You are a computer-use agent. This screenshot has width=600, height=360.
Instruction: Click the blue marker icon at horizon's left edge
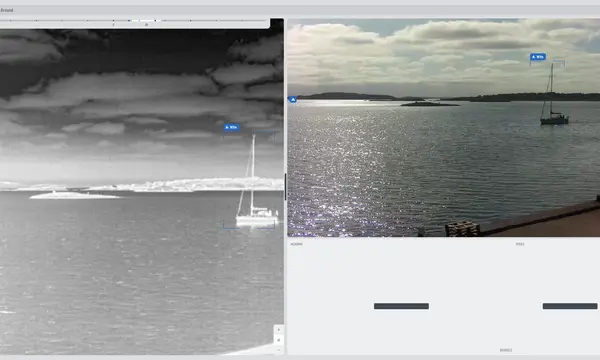click(x=293, y=100)
